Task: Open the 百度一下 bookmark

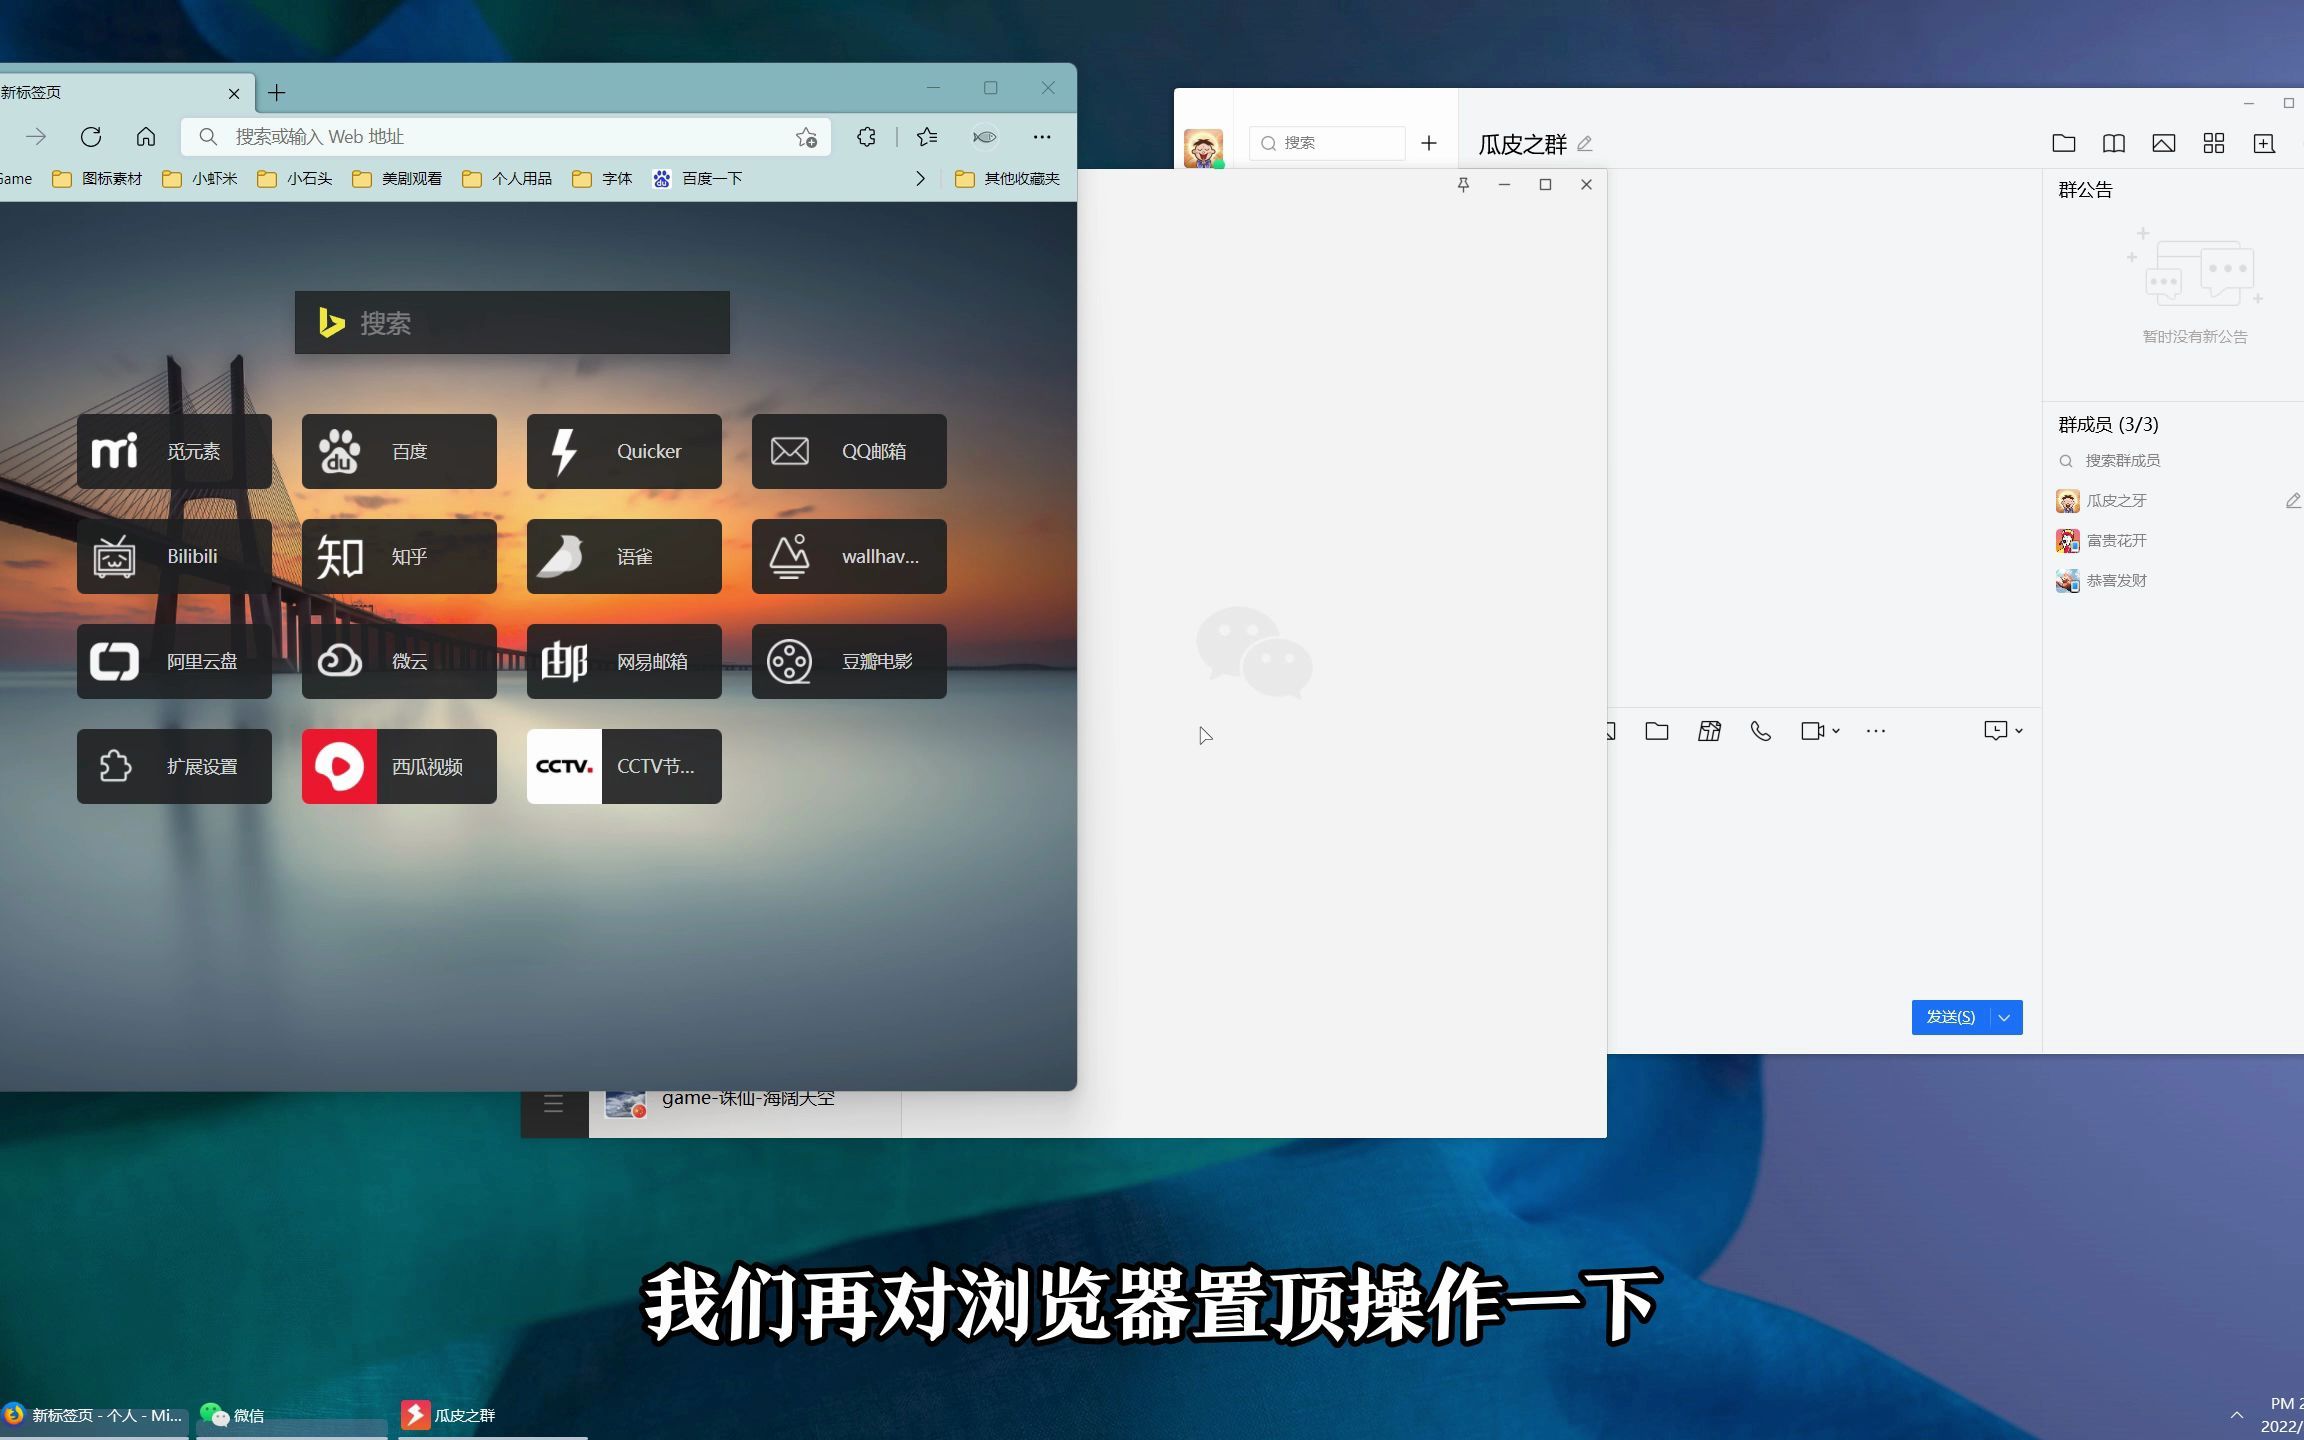Action: tap(697, 179)
